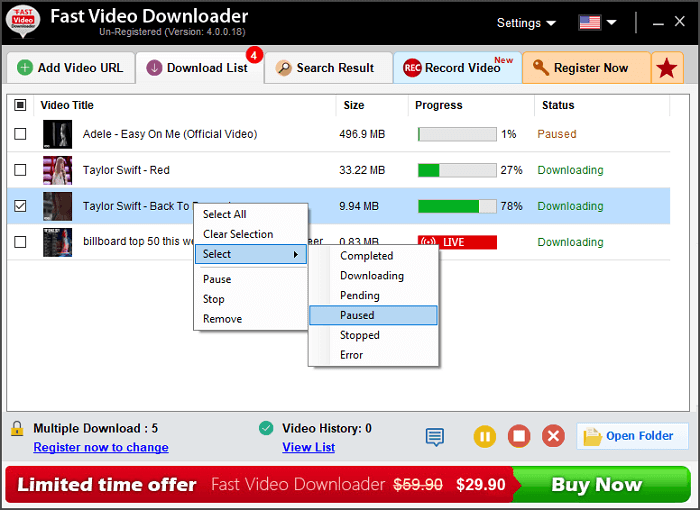The image size is (700, 510).
Task: Click the Fast Video Downloader logo icon
Action: (23, 21)
